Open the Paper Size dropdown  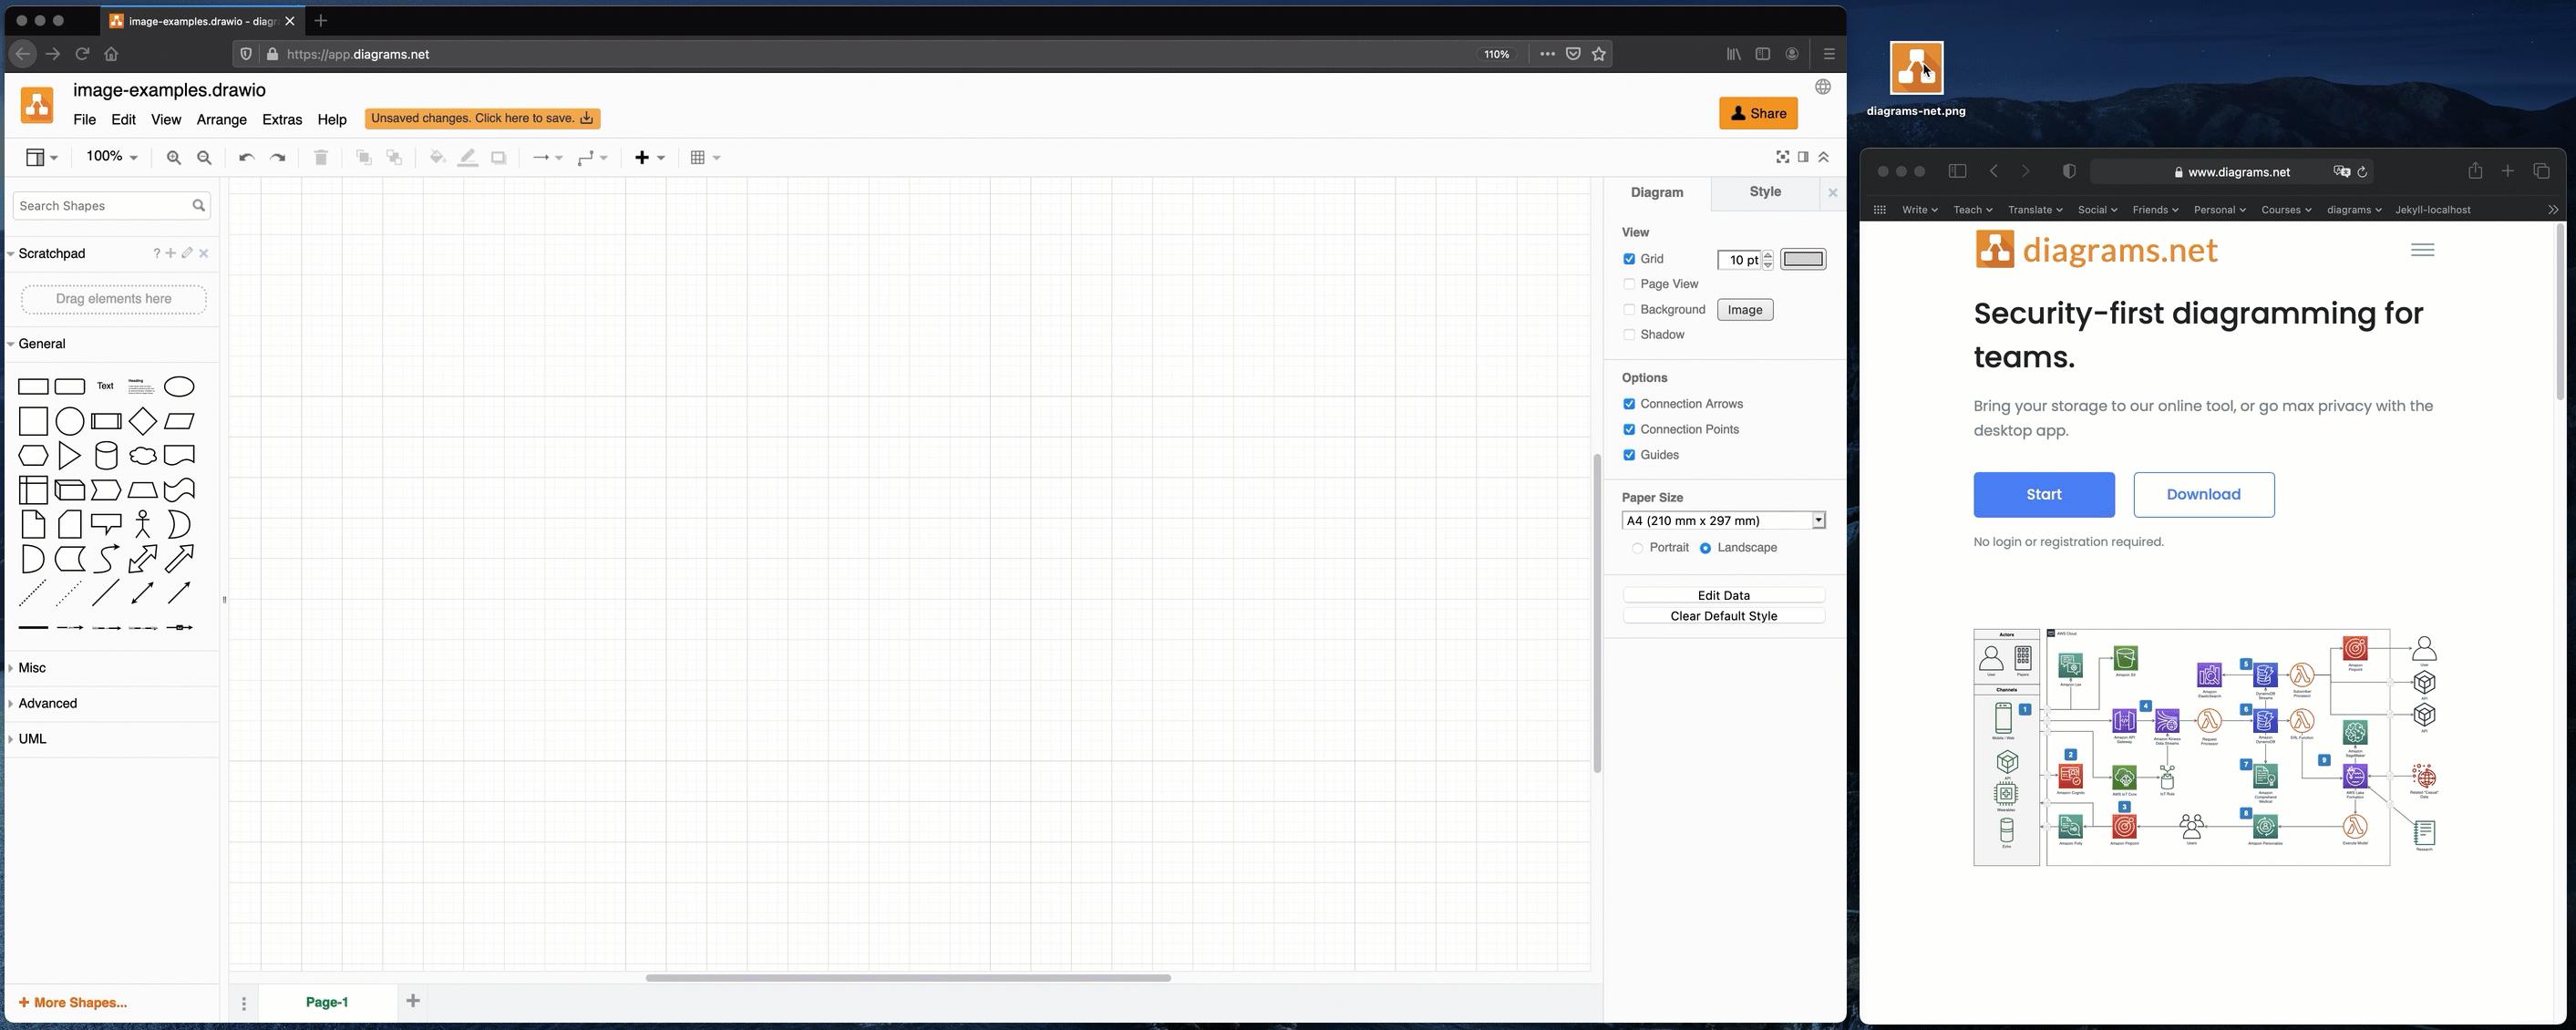coord(1722,520)
